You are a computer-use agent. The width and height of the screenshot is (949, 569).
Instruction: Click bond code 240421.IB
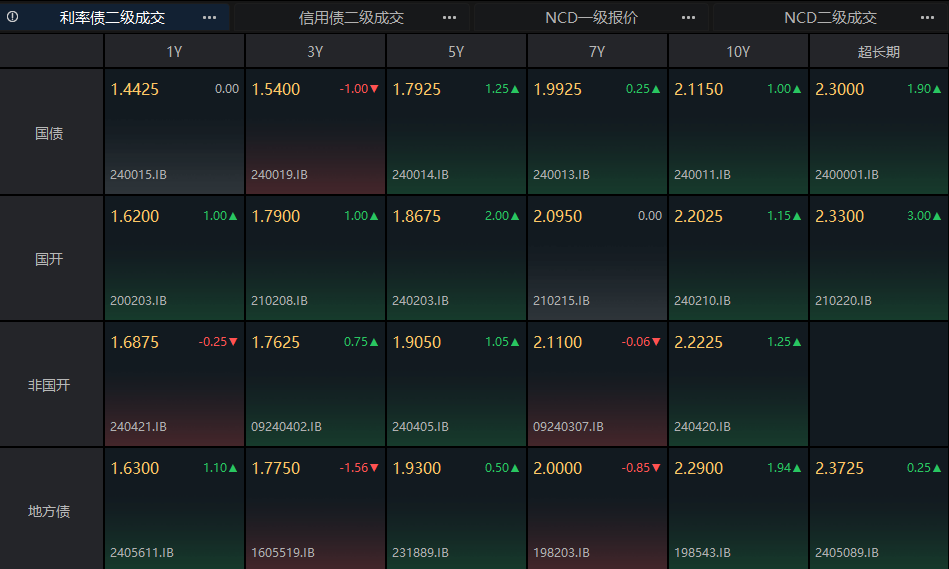[138, 426]
